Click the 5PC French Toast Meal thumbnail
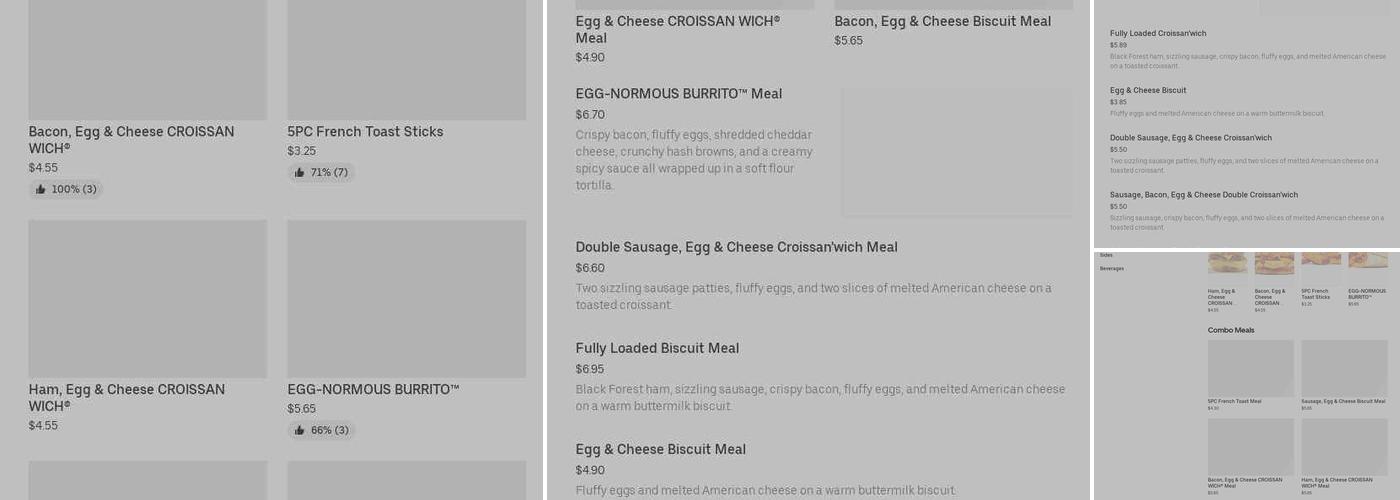 (1250, 368)
